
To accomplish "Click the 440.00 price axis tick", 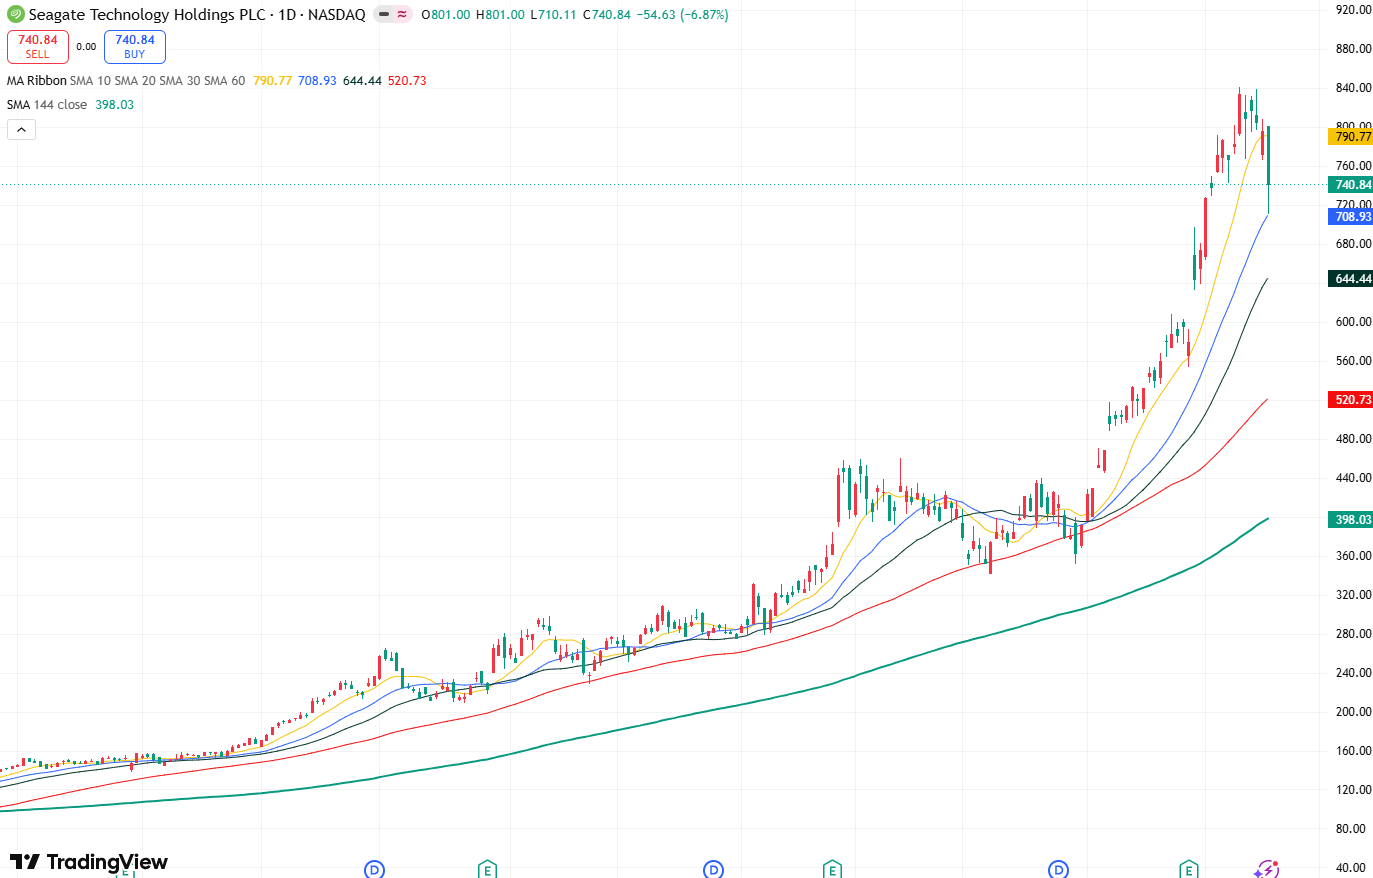I will tap(1353, 478).
